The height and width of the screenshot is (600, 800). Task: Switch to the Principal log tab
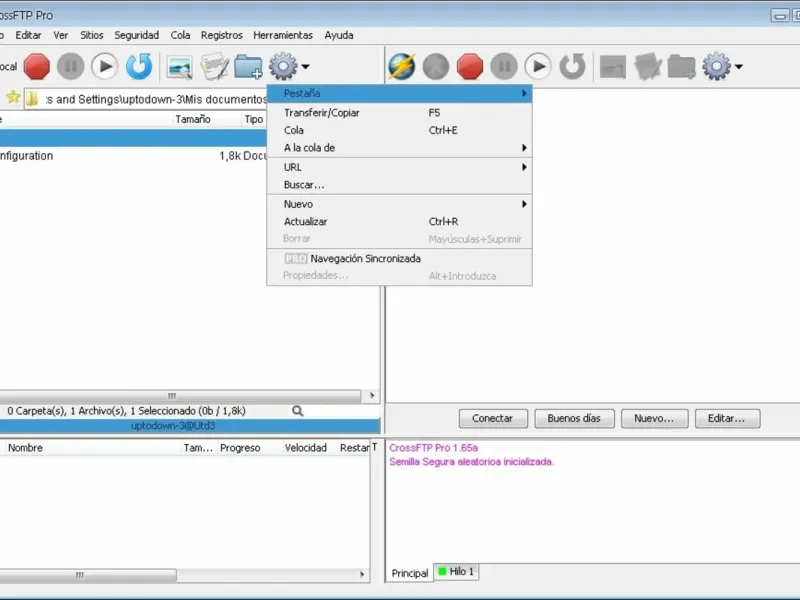point(410,573)
